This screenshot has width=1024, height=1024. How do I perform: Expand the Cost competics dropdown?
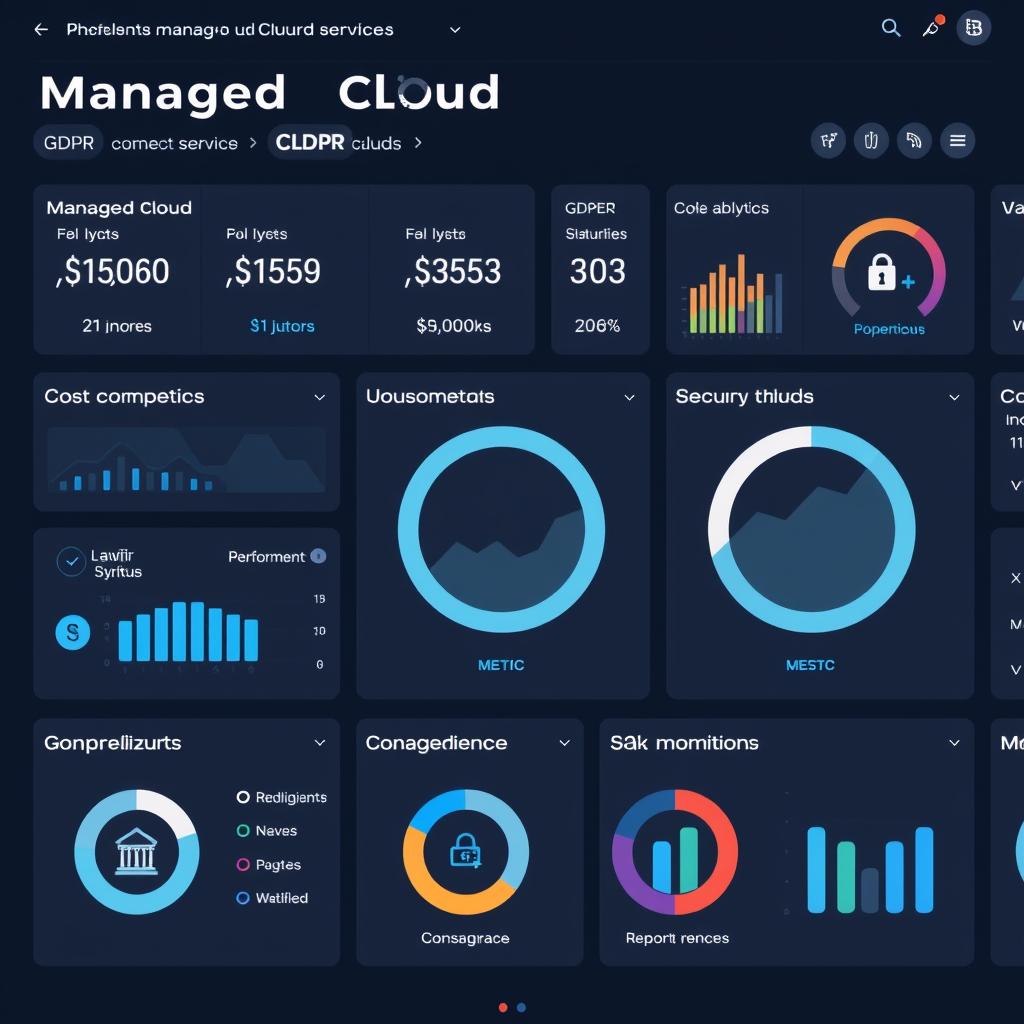tap(320, 397)
